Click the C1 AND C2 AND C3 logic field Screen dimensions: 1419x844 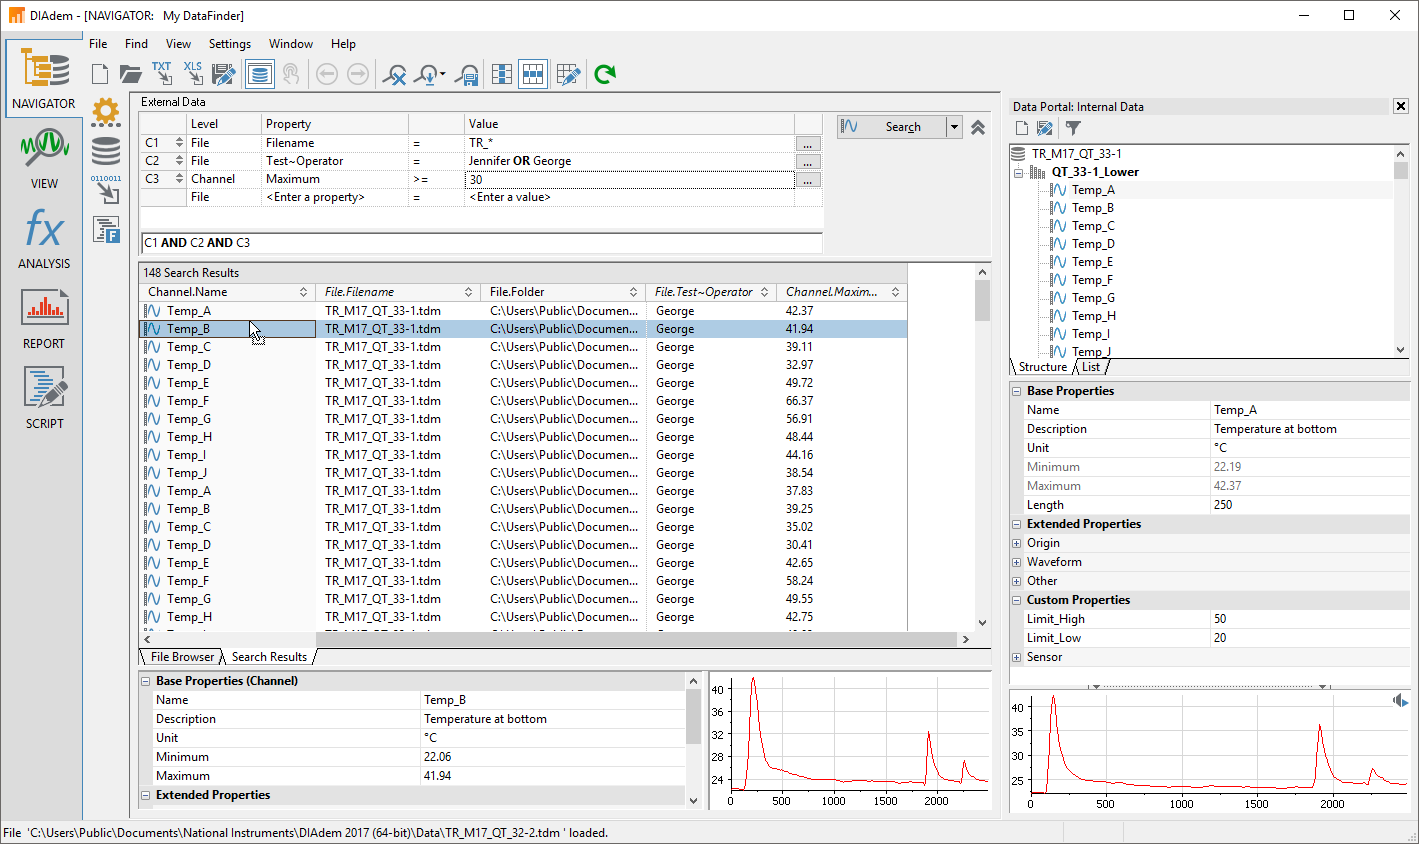click(481, 243)
